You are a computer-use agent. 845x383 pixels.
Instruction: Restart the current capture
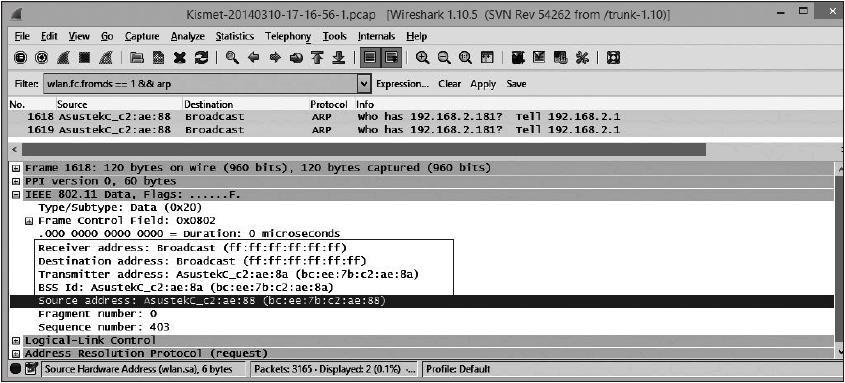tap(105, 58)
